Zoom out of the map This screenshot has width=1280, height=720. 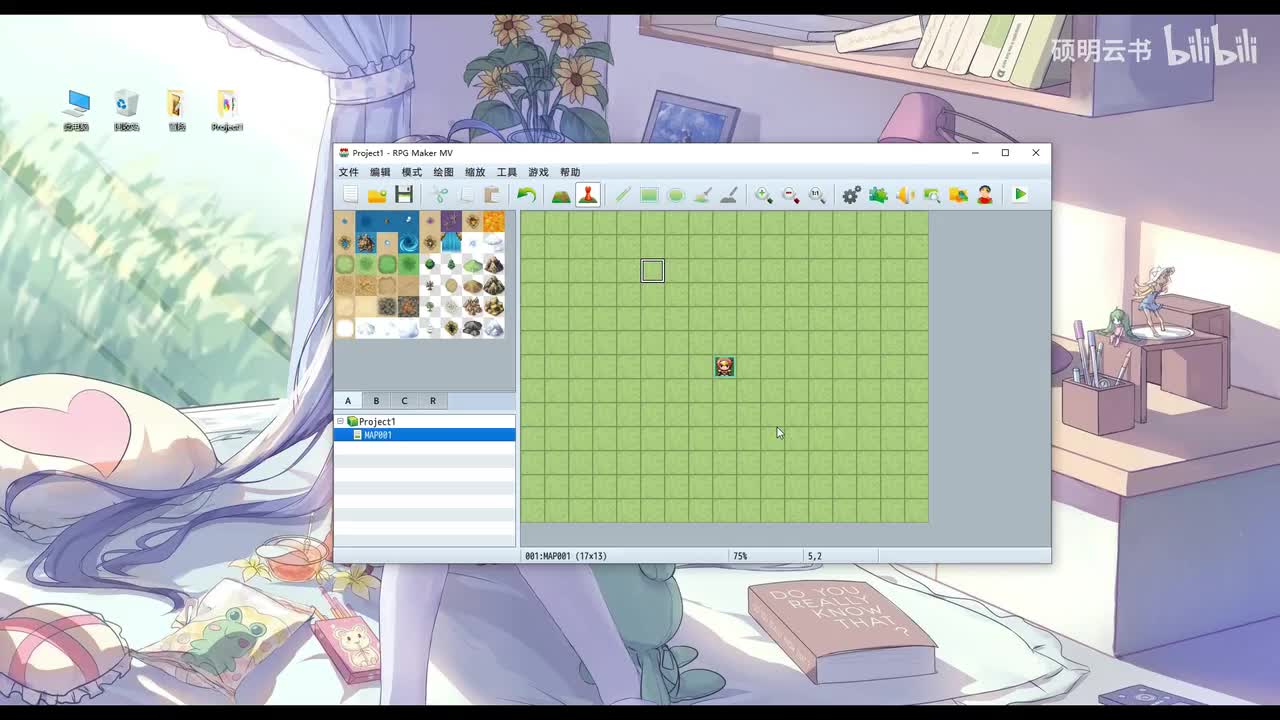790,195
